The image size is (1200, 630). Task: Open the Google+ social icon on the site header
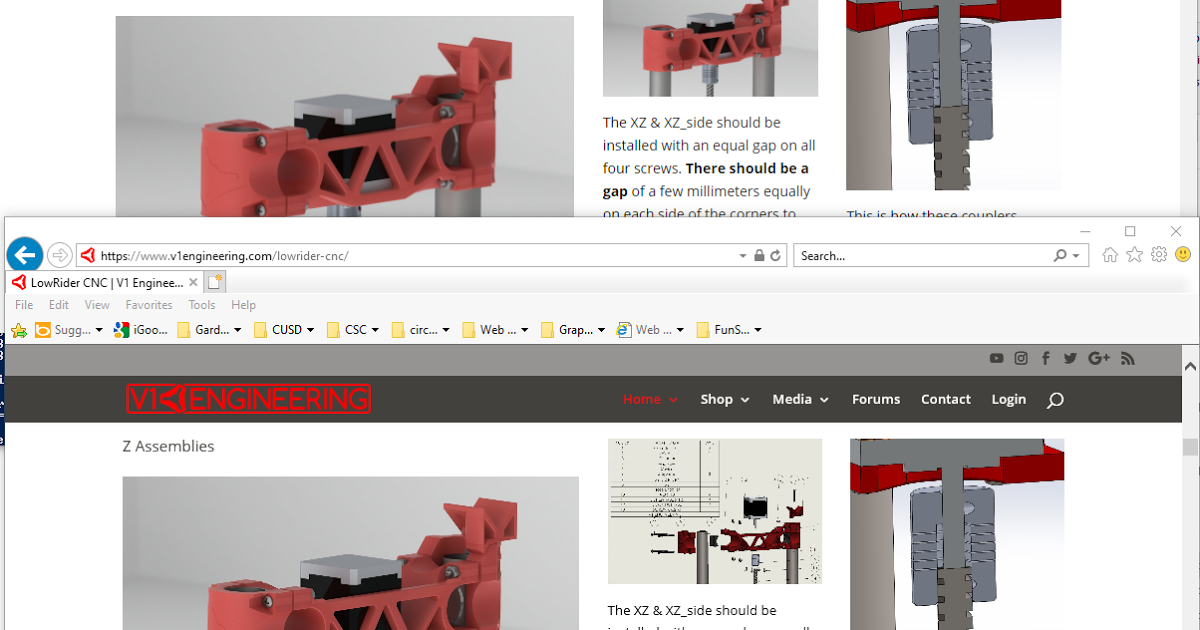[x=1099, y=358]
